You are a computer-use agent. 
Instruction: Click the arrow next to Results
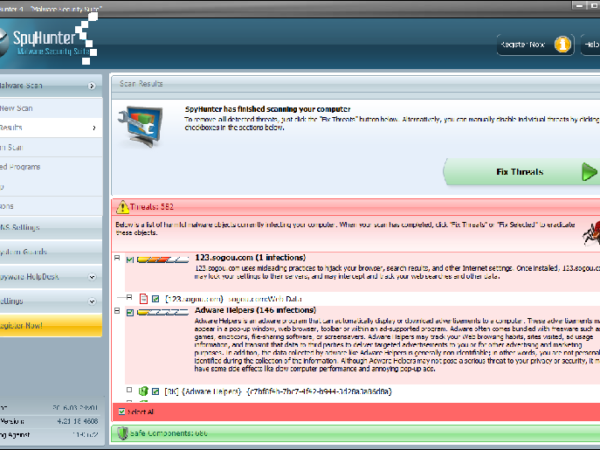tap(94, 128)
